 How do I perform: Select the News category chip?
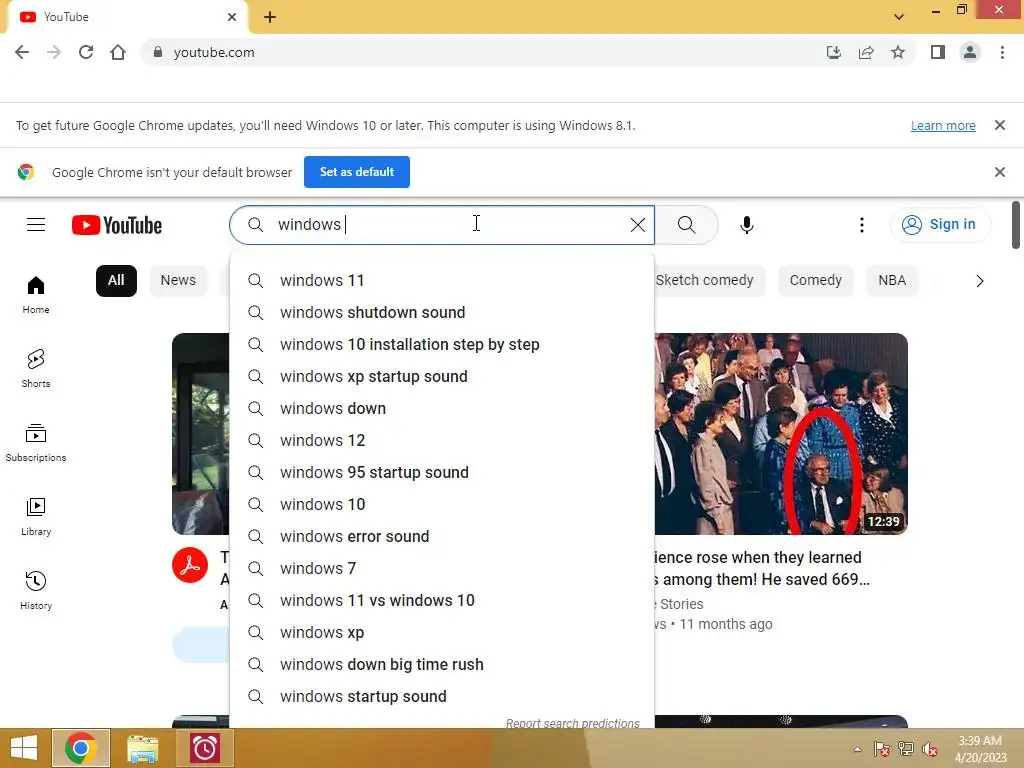point(178,281)
